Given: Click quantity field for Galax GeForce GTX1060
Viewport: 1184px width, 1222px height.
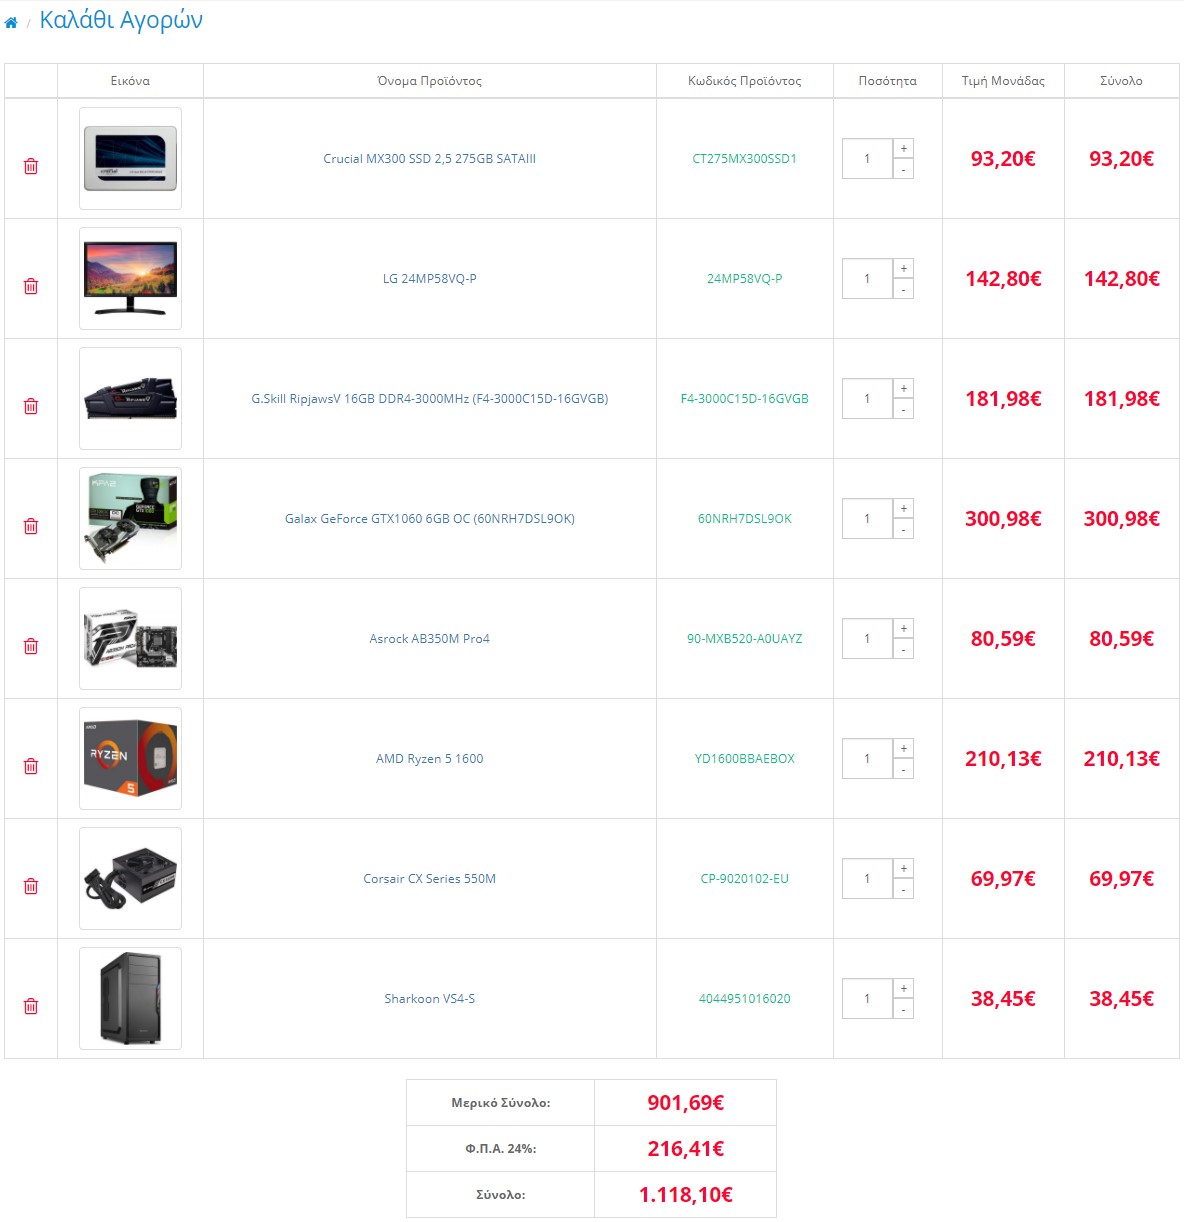Looking at the screenshot, I should 867,519.
